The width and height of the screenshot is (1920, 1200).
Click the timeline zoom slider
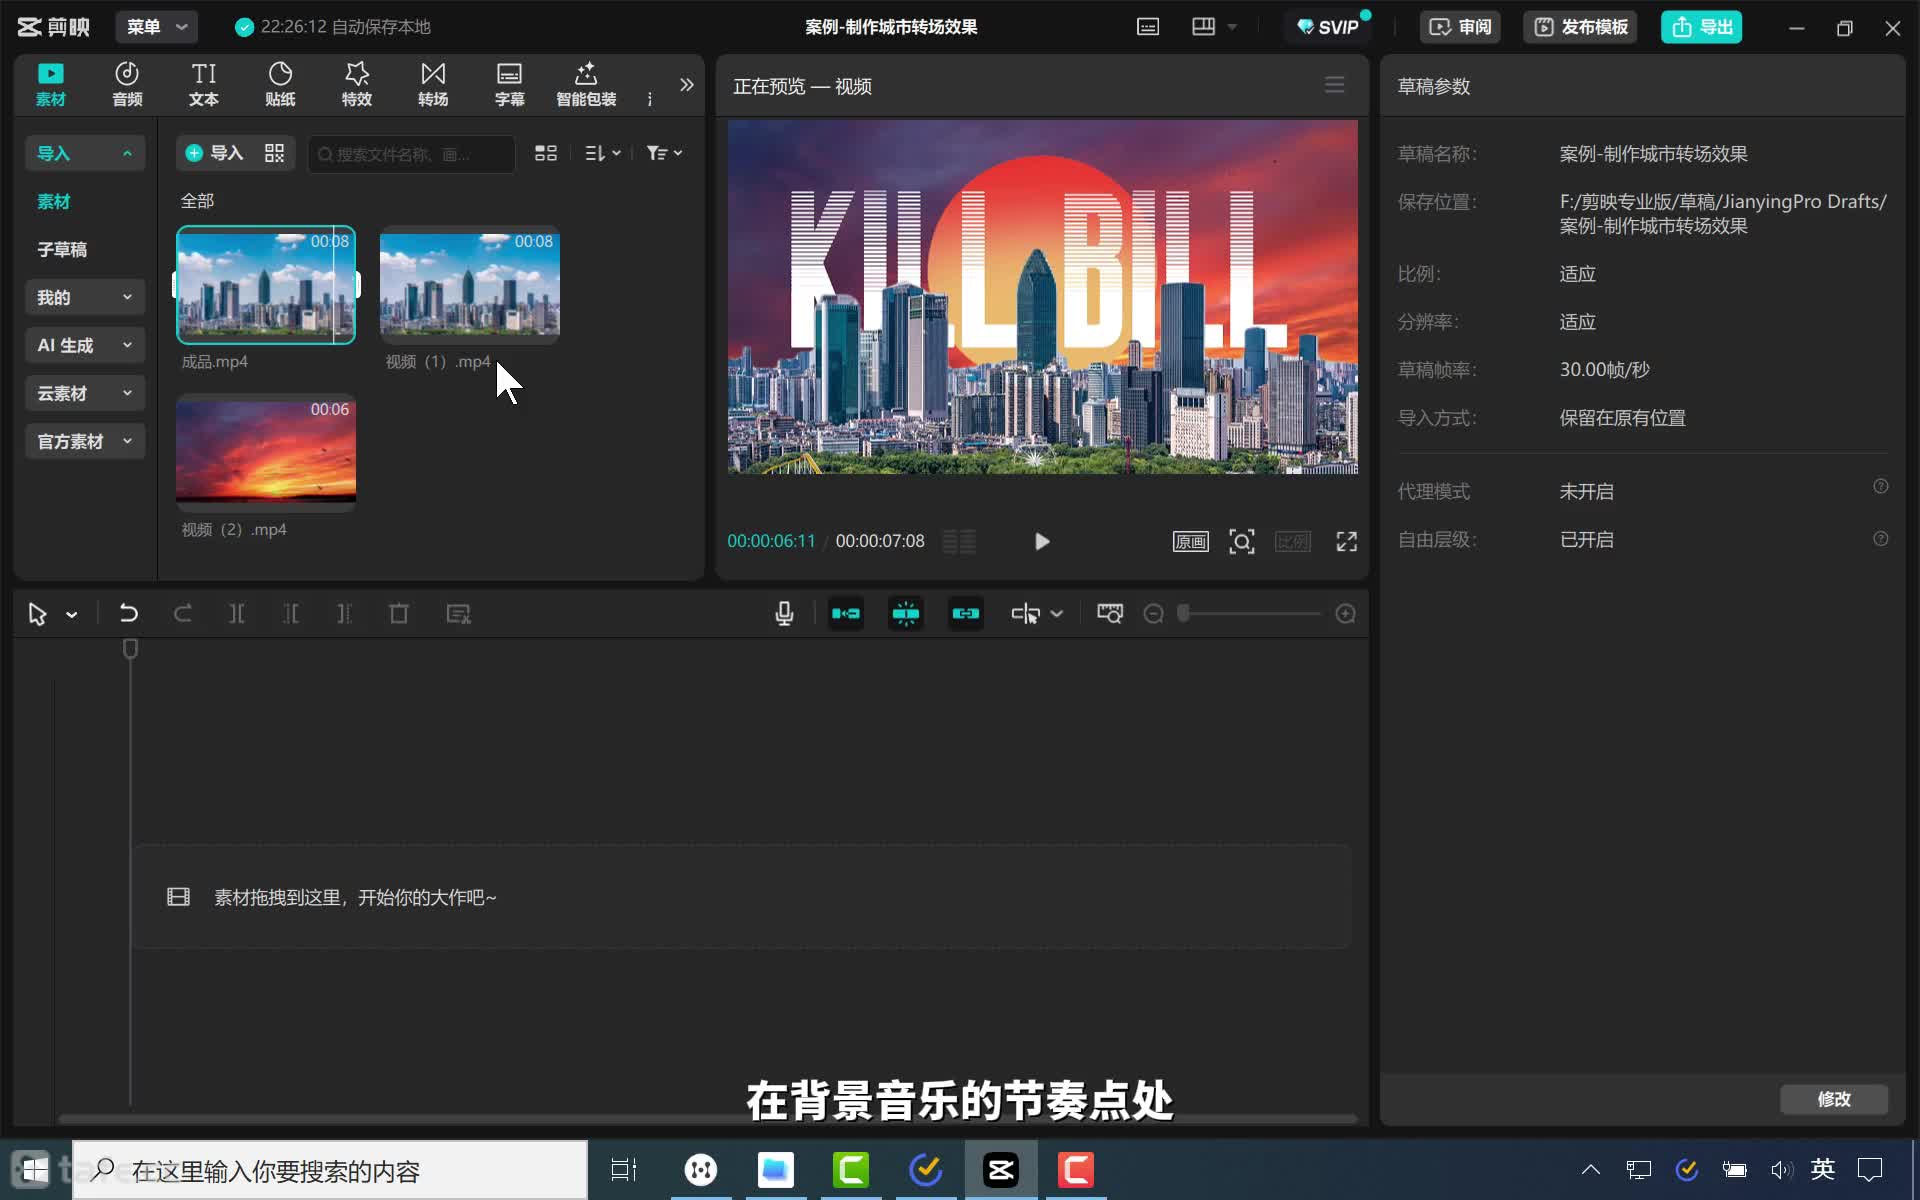1250,614
